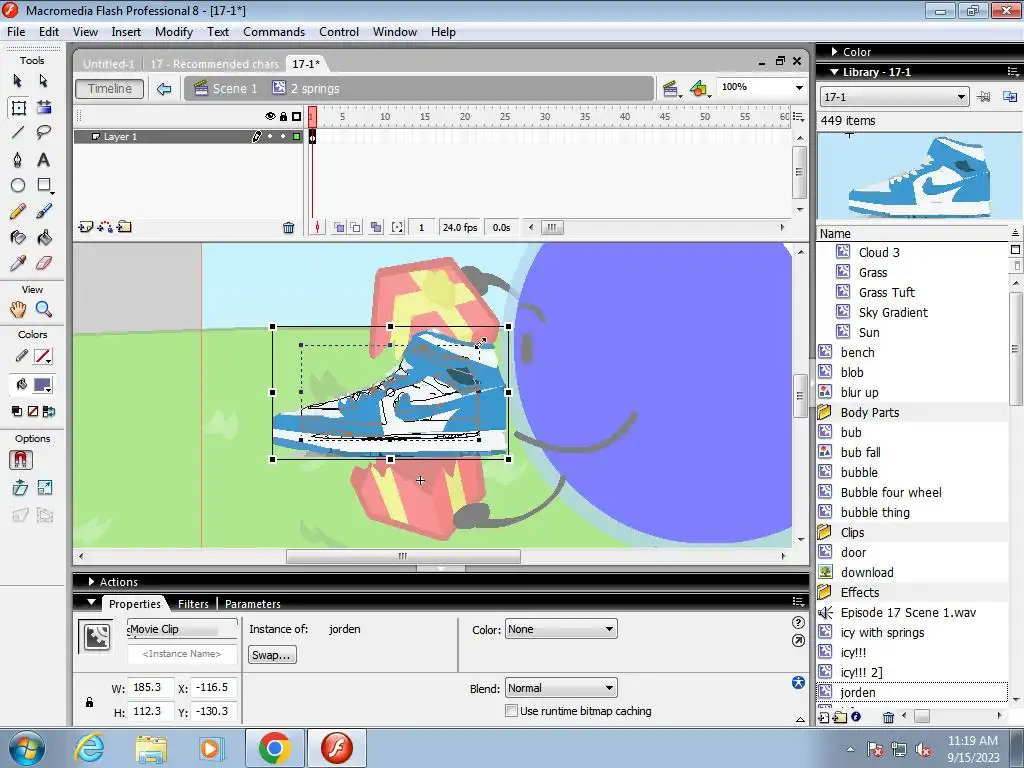Screen dimensions: 1024x768
Task: Switch to the Untitled-1 document tab
Action: tap(108, 63)
